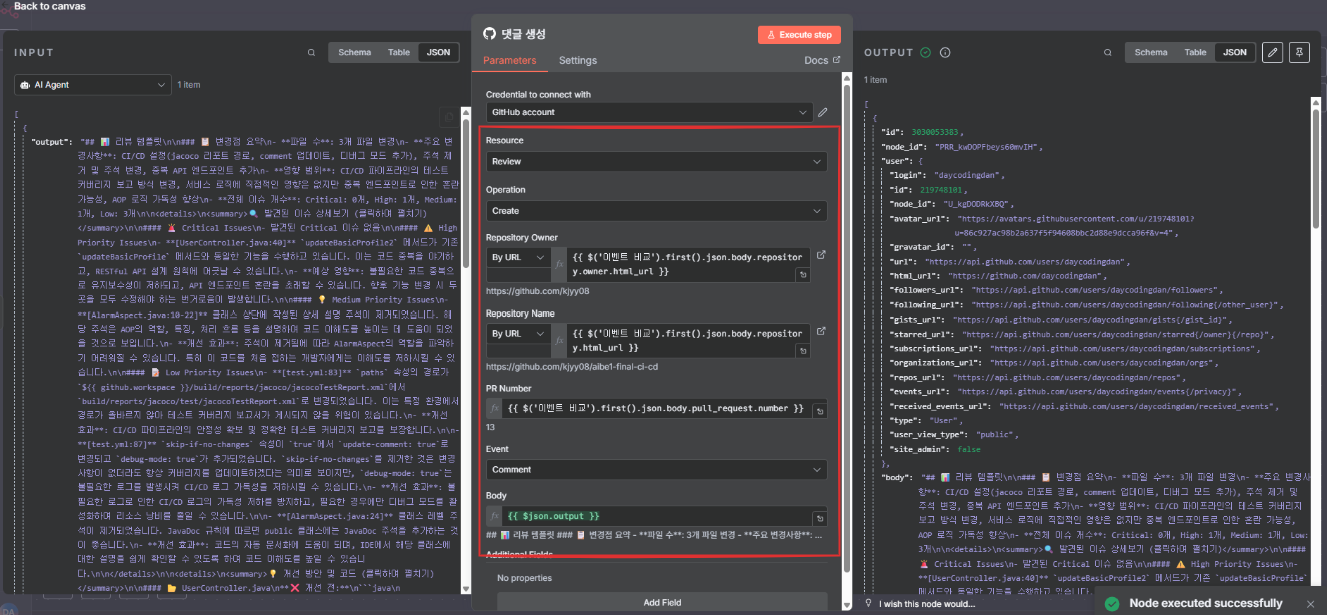This screenshot has height=615, width=1327.
Task: Open Repository Name 'By URL' mode dropdown
Action: 518,333
